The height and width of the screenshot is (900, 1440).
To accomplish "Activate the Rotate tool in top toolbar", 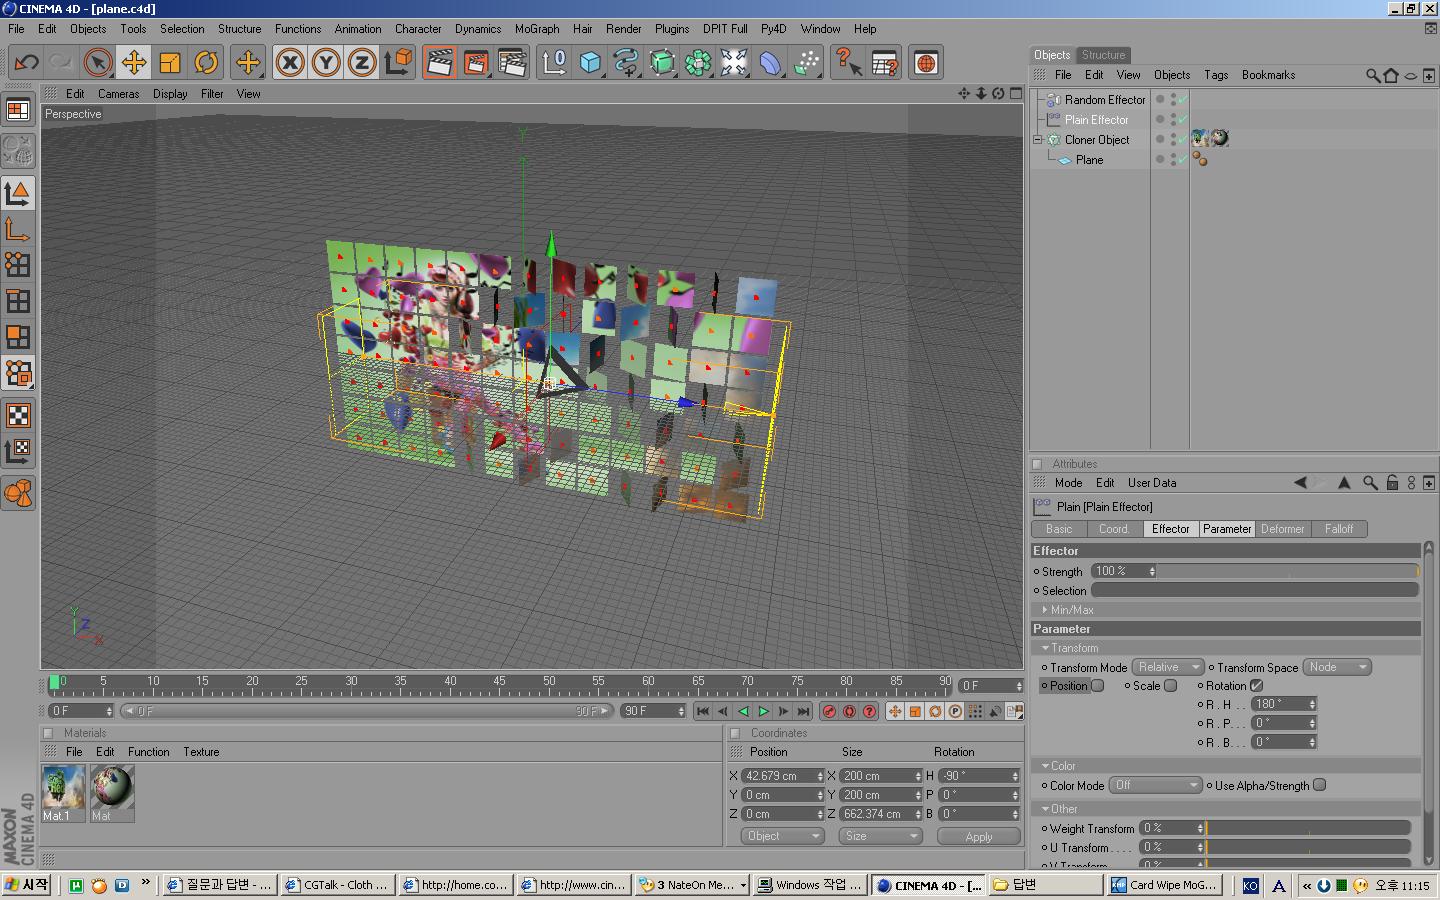I will (x=206, y=62).
